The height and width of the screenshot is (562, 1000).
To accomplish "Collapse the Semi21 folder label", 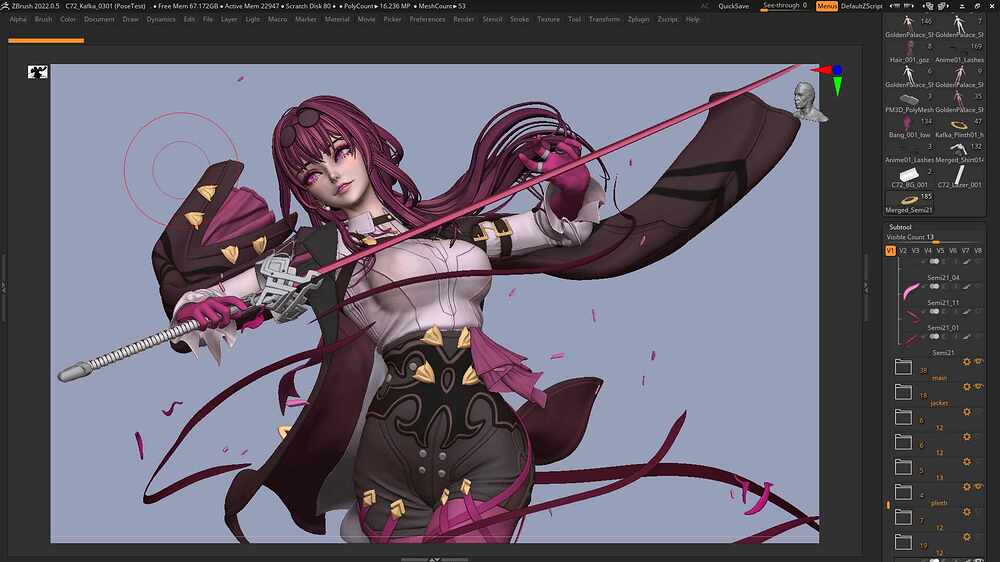I will (943, 352).
